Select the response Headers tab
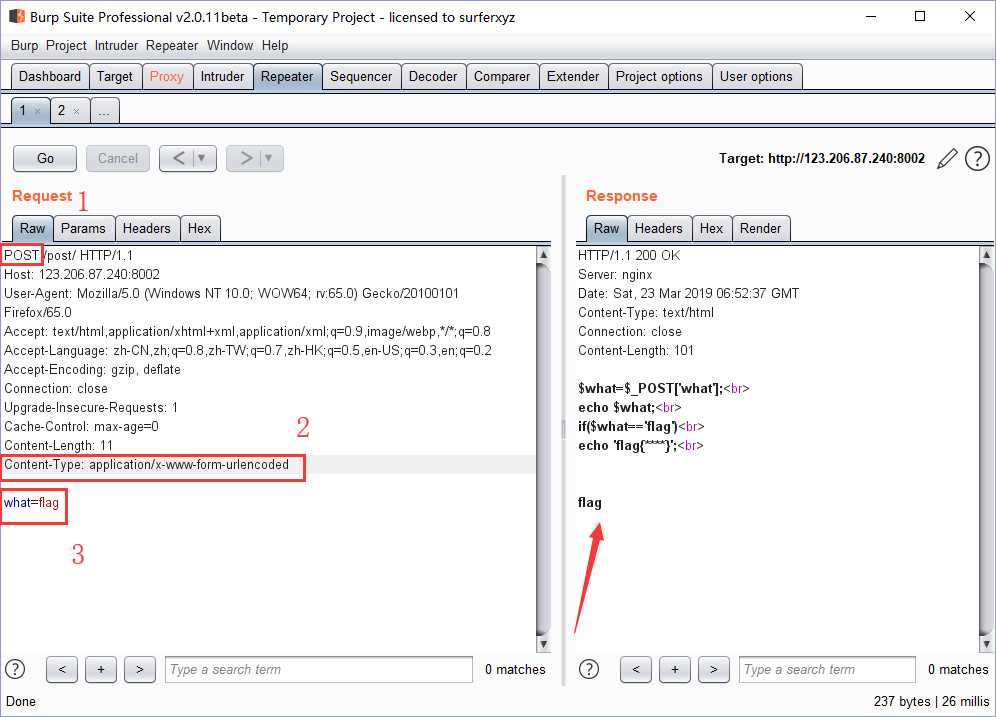Screen dimensions: 996x717 [659, 229]
